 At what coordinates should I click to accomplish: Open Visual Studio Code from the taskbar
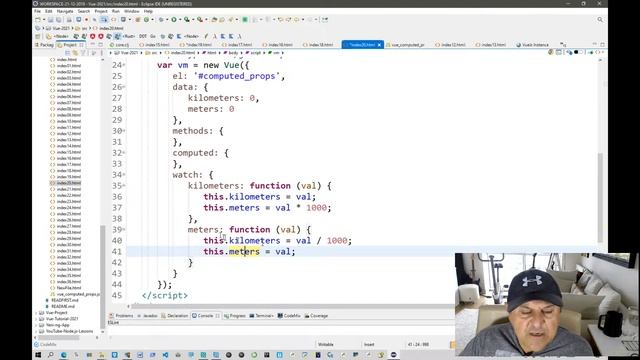coord(165,355)
